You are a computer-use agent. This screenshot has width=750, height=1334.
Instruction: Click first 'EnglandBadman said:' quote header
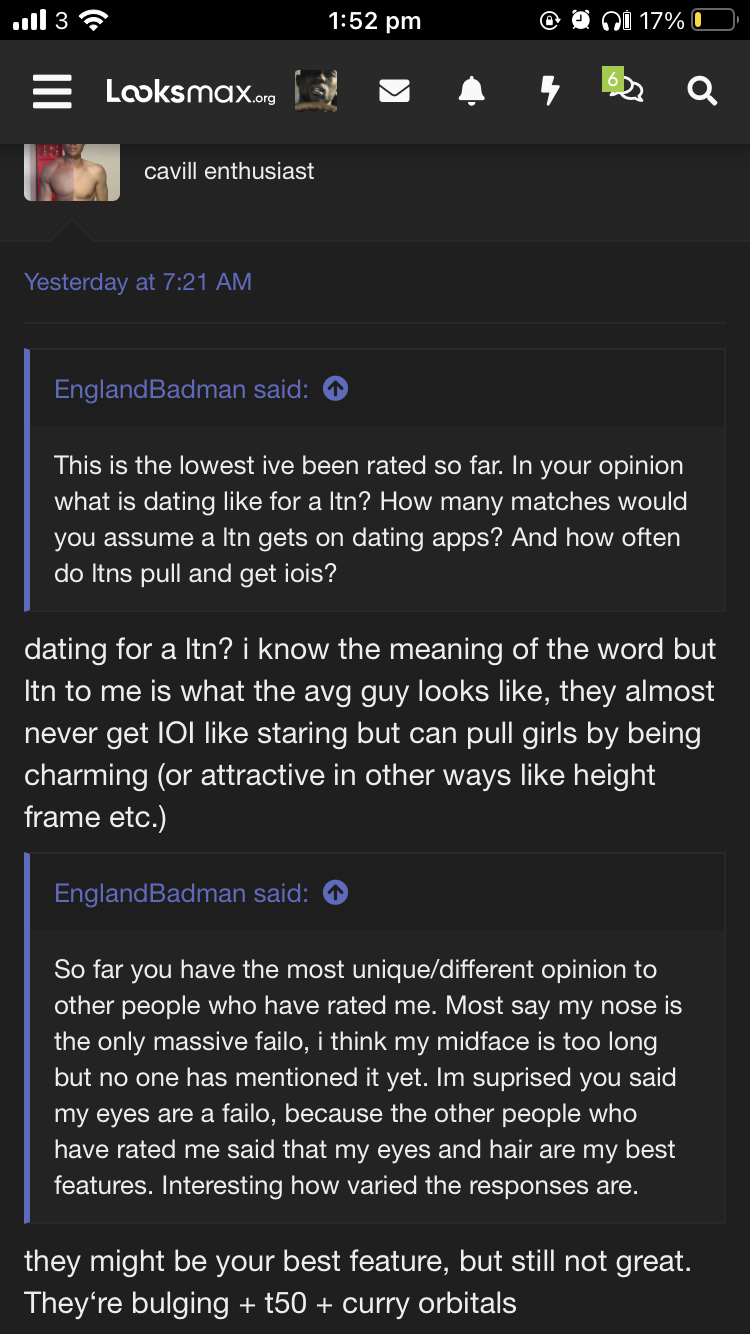click(181, 389)
